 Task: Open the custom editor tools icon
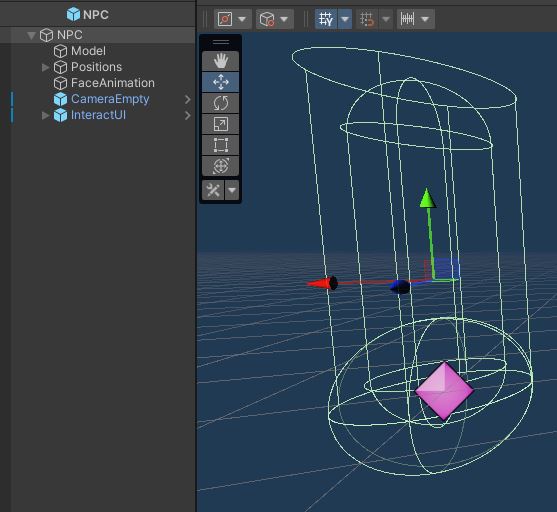point(213,190)
